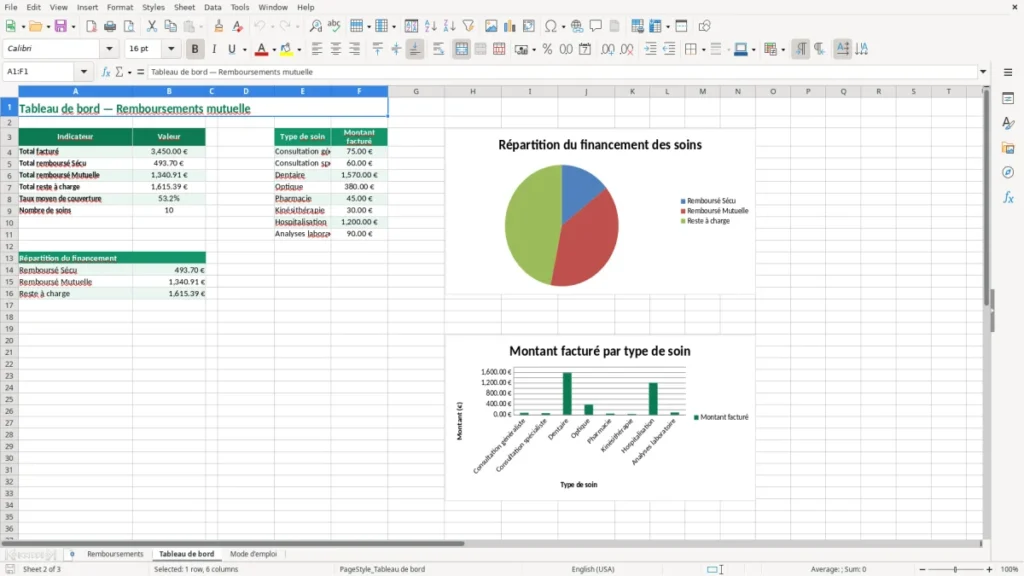Select the pie chart Répartition du financement
1024x576 pixels.
point(600,211)
